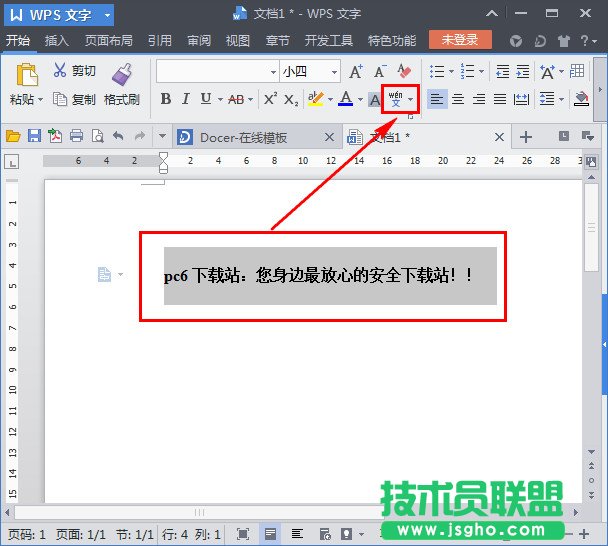Open the pinyin guide dropdown arrow

(411, 99)
